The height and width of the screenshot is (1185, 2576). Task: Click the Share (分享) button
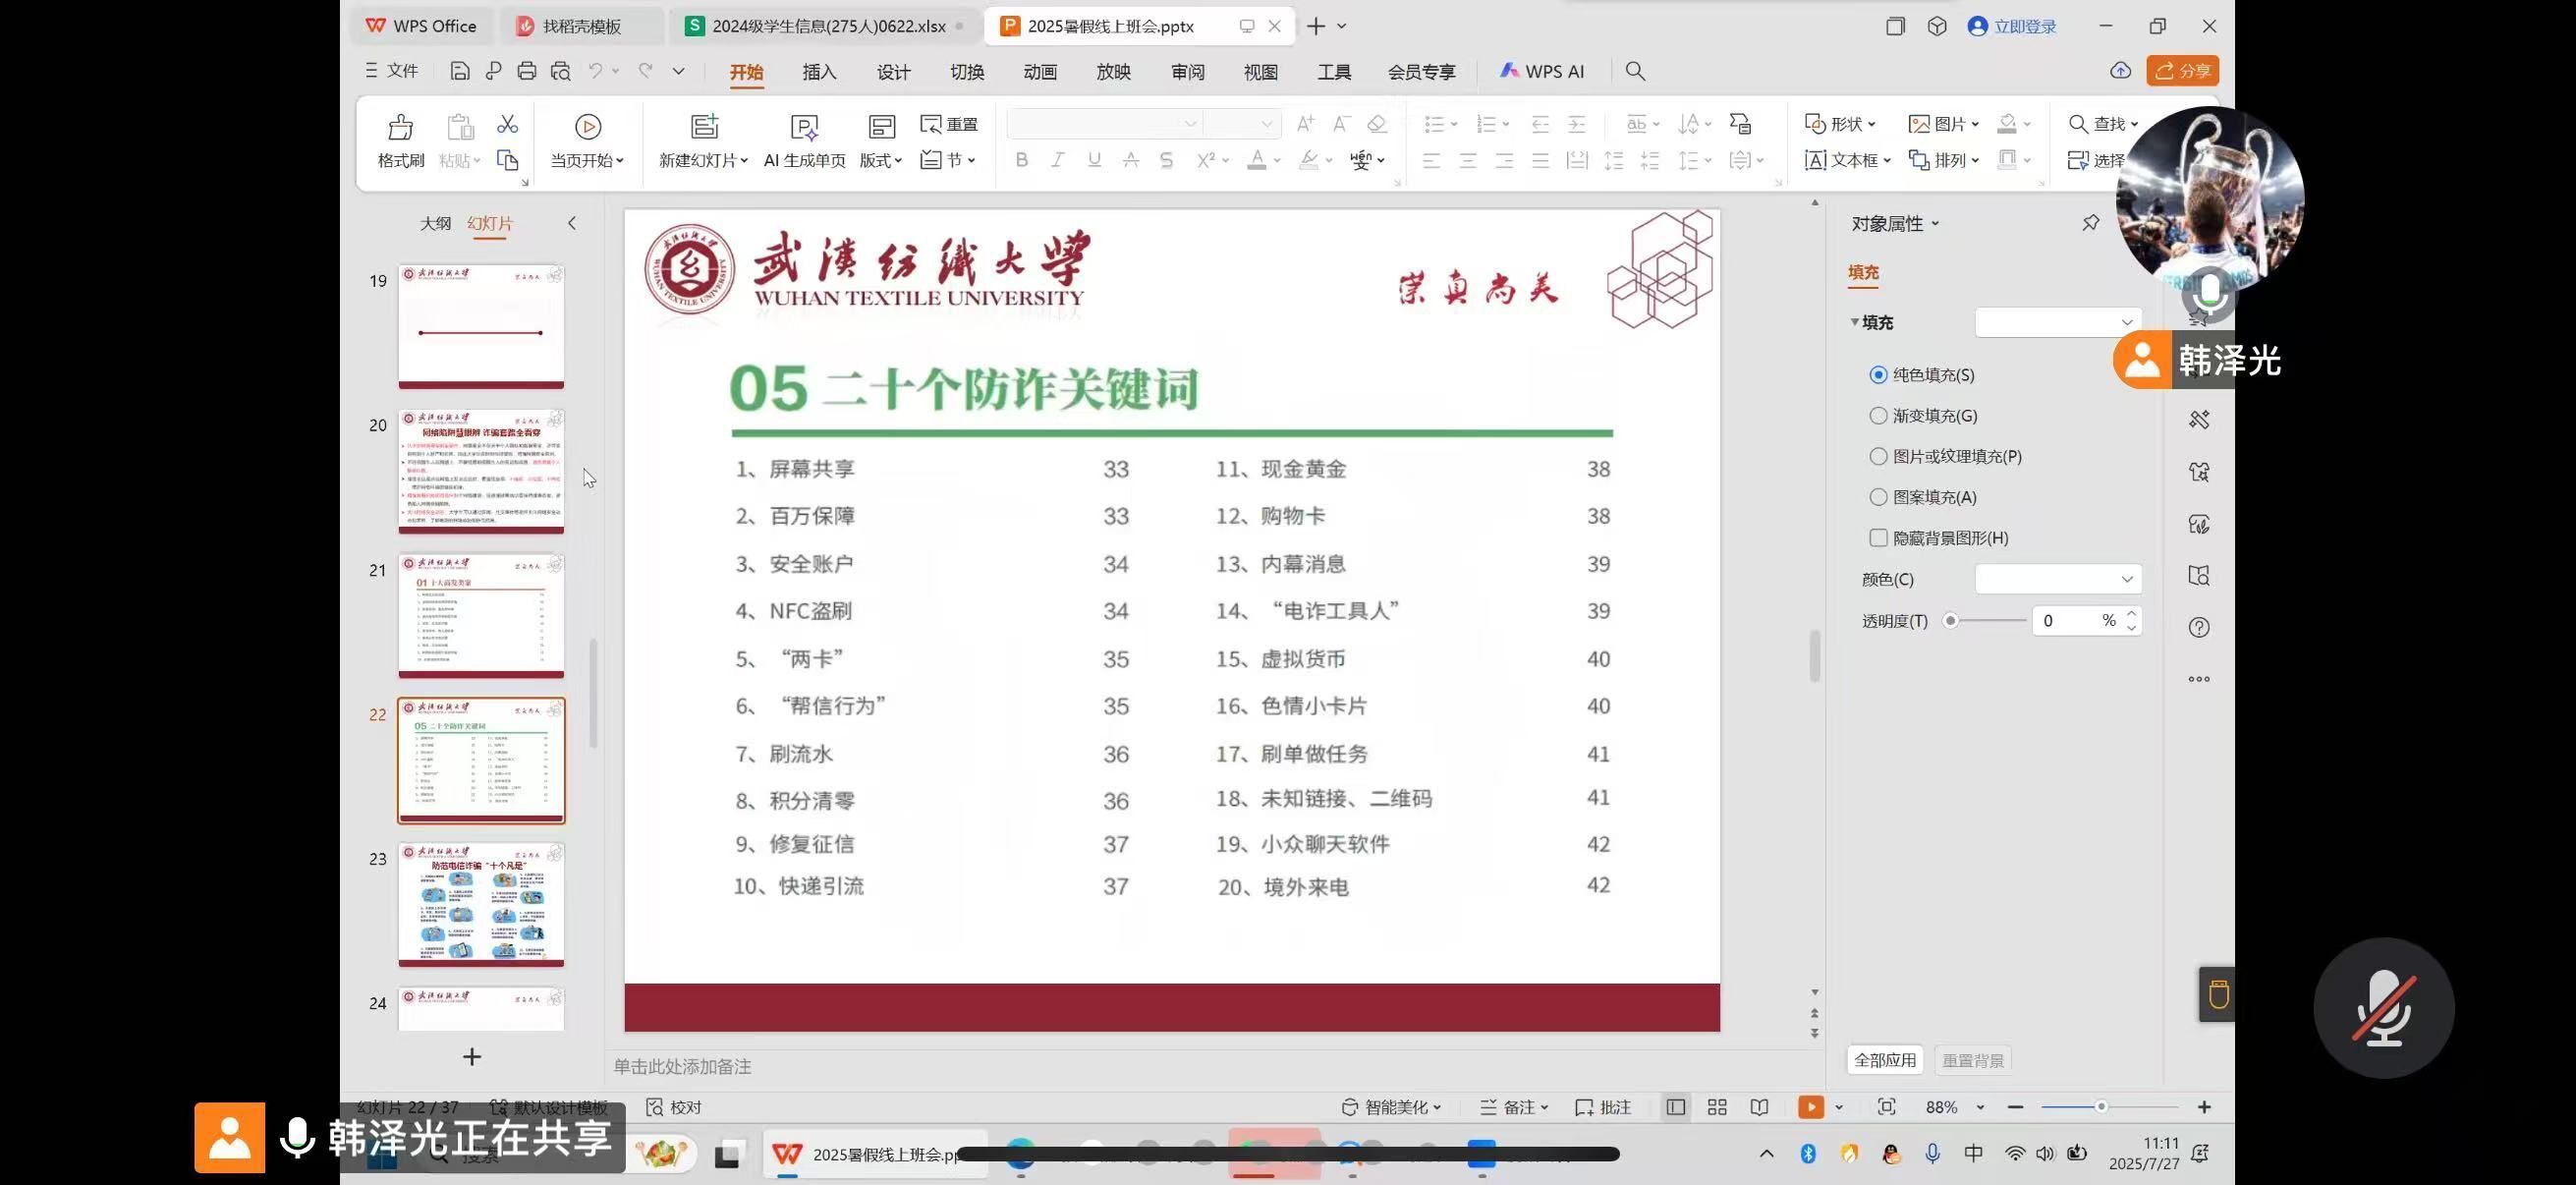2182,71
